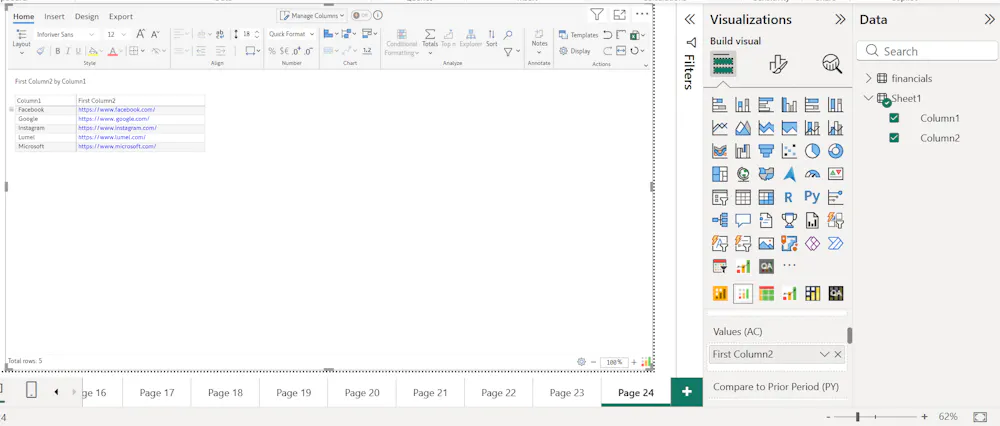This screenshot has height=426, width=1000.
Task: Add a new page with plus button
Action: (687, 392)
